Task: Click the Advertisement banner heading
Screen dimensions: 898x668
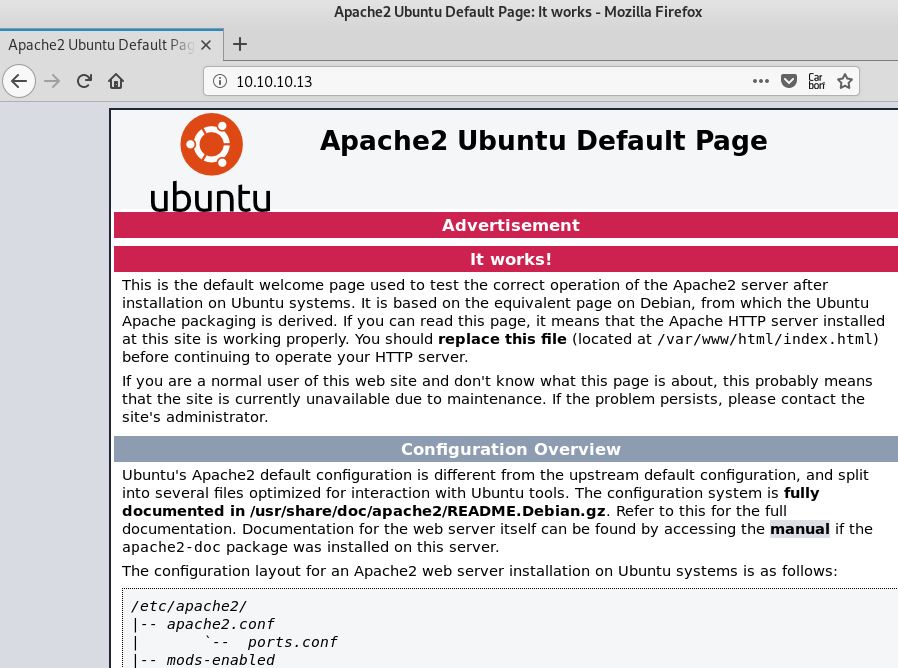Action: 510,225
